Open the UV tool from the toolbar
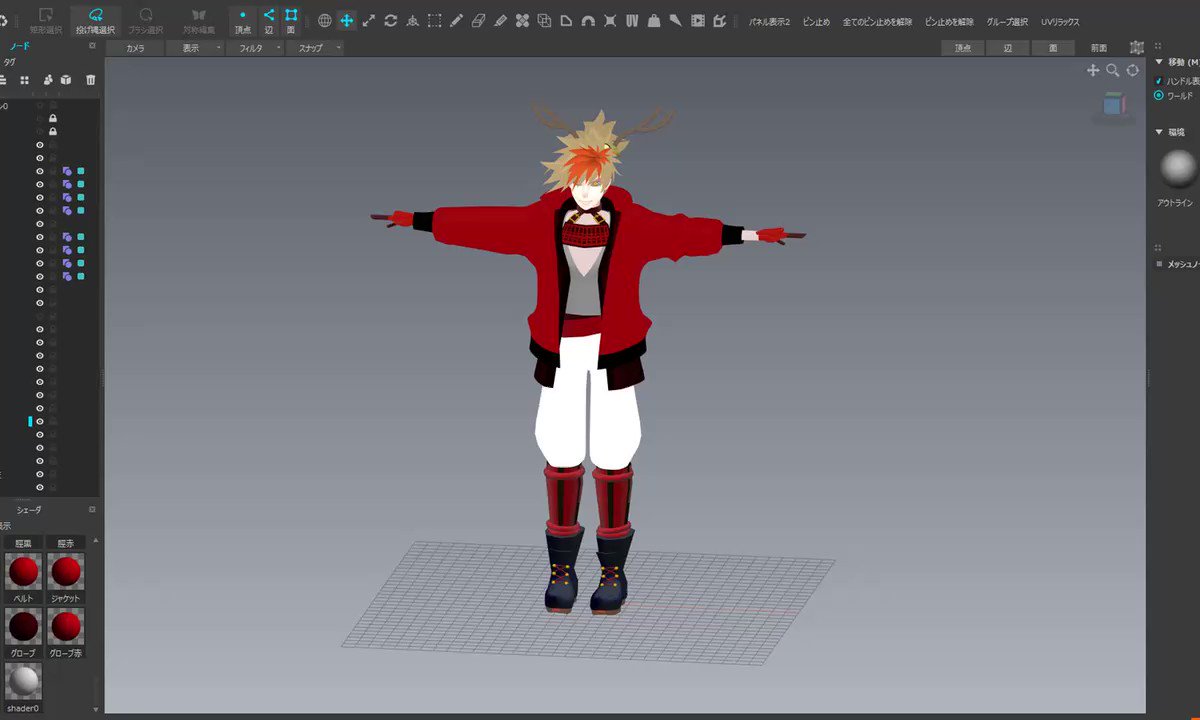 click(632, 20)
